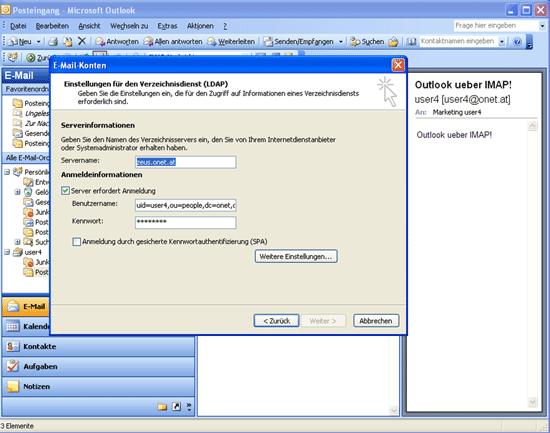Click the blue help icon in toolbar
This screenshot has height=433, width=550.
[x=517, y=41]
